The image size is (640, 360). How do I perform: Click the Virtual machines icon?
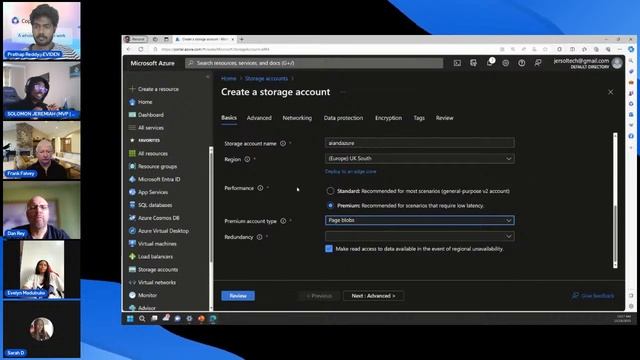click(x=132, y=244)
